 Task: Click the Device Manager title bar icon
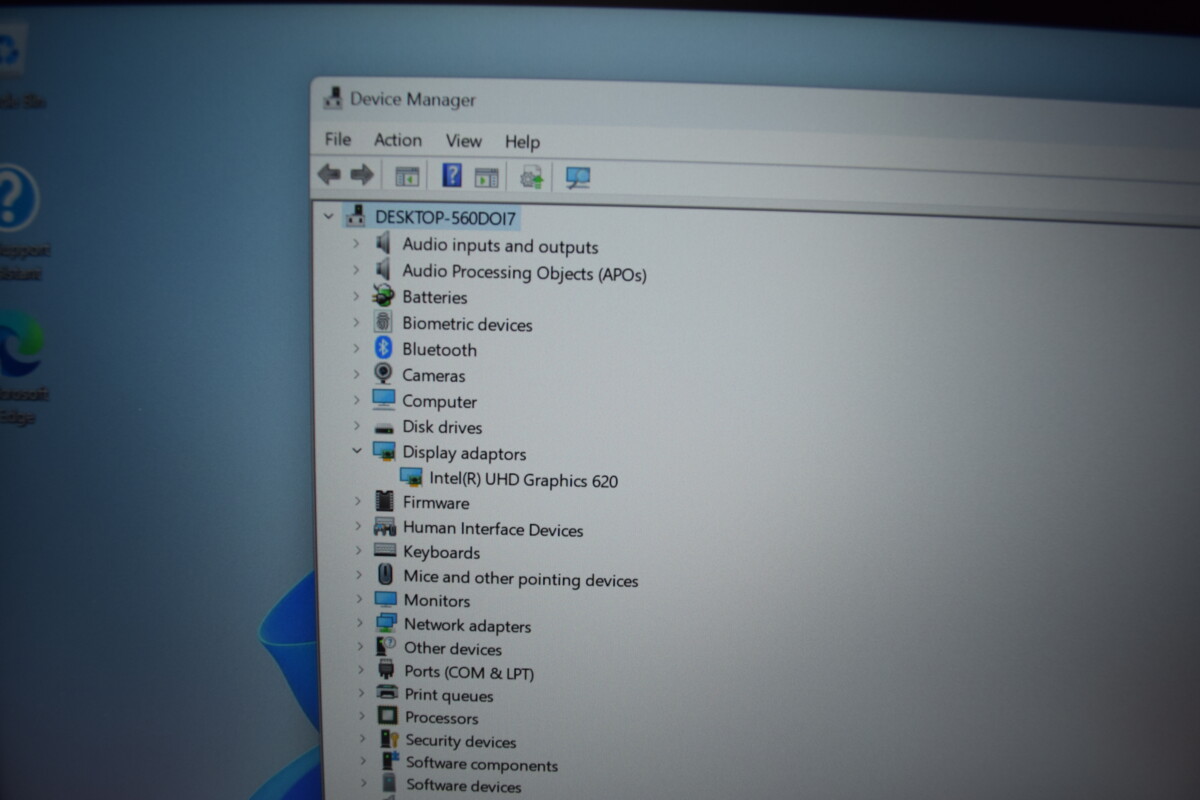[333, 98]
